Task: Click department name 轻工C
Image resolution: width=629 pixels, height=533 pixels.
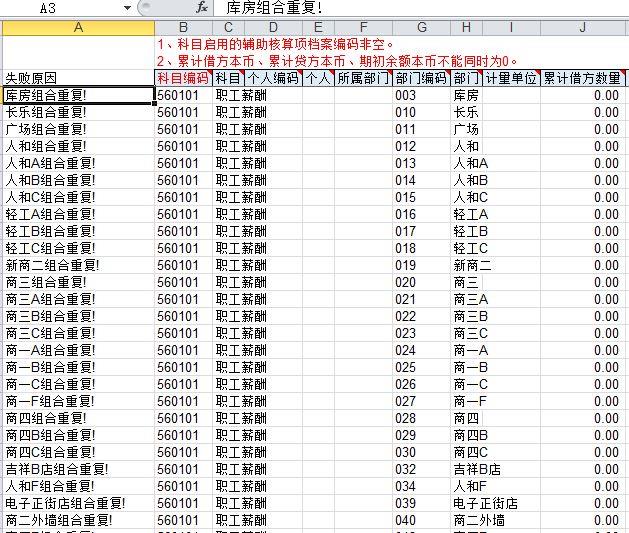Action: [x=471, y=248]
